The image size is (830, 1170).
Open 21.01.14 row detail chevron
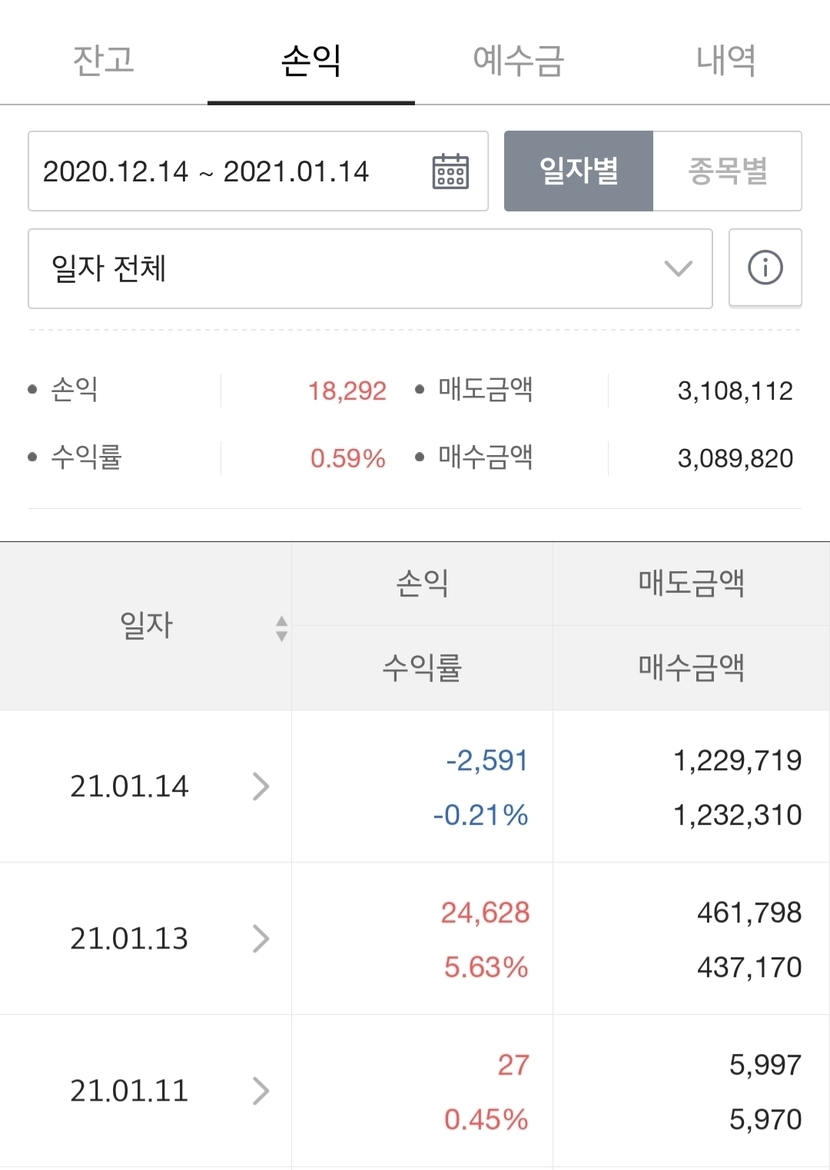(261, 787)
